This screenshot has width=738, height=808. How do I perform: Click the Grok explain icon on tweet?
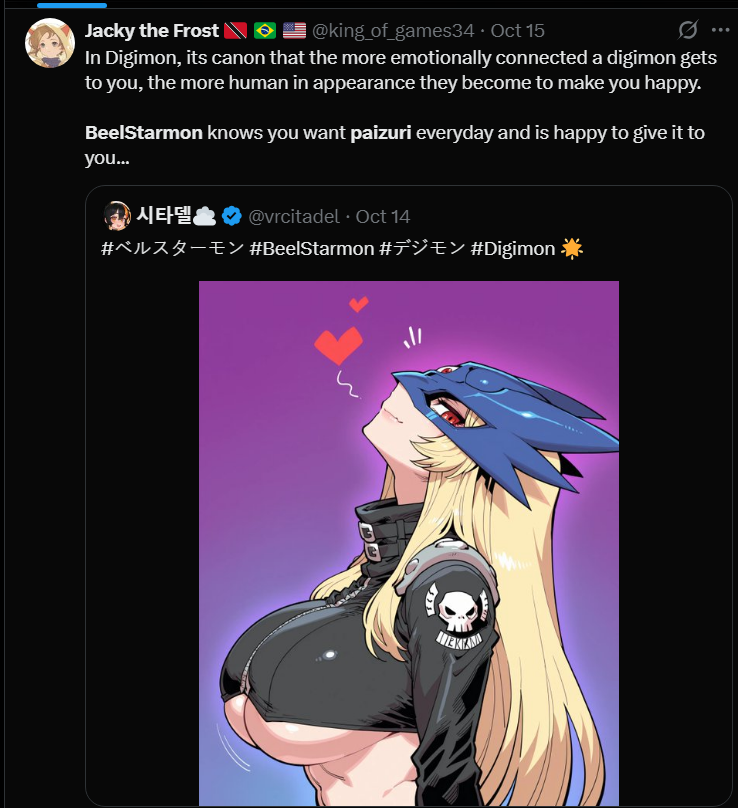coord(687,30)
